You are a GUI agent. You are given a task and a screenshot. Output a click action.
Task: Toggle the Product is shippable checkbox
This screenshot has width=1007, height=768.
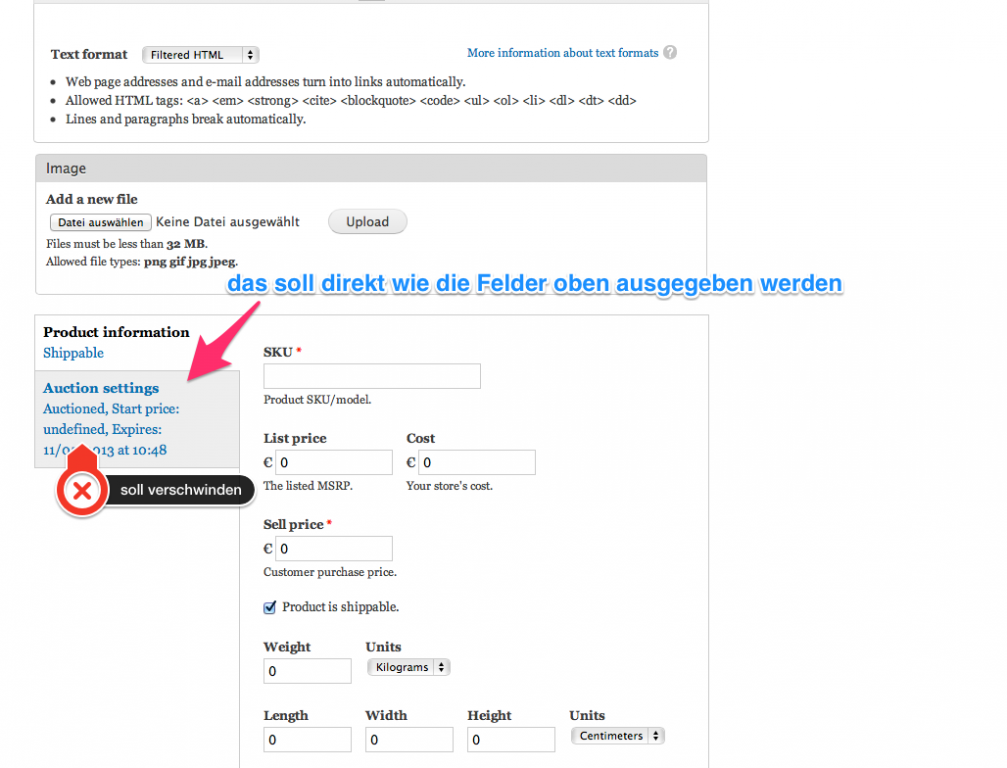click(269, 607)
